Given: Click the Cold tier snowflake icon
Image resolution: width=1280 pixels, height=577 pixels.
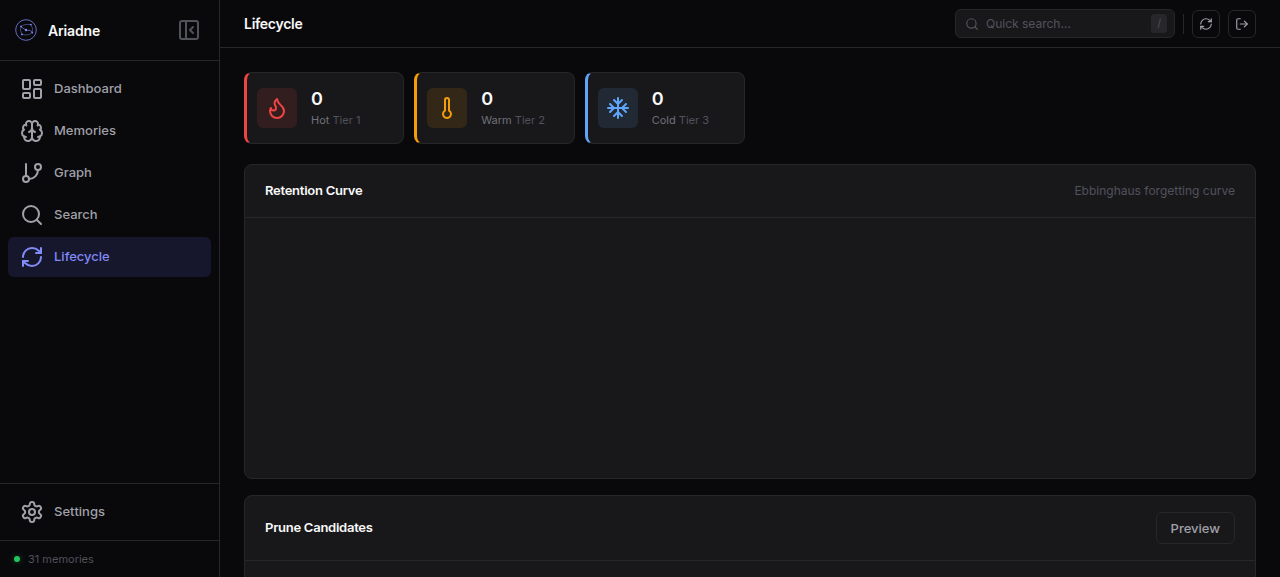Looking at the screenshot, I should click(618, 108).
